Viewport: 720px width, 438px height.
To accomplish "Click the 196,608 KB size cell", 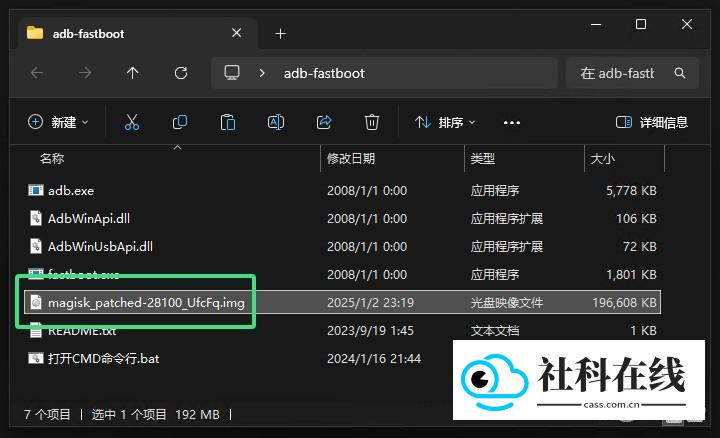I will click(624, 303).
